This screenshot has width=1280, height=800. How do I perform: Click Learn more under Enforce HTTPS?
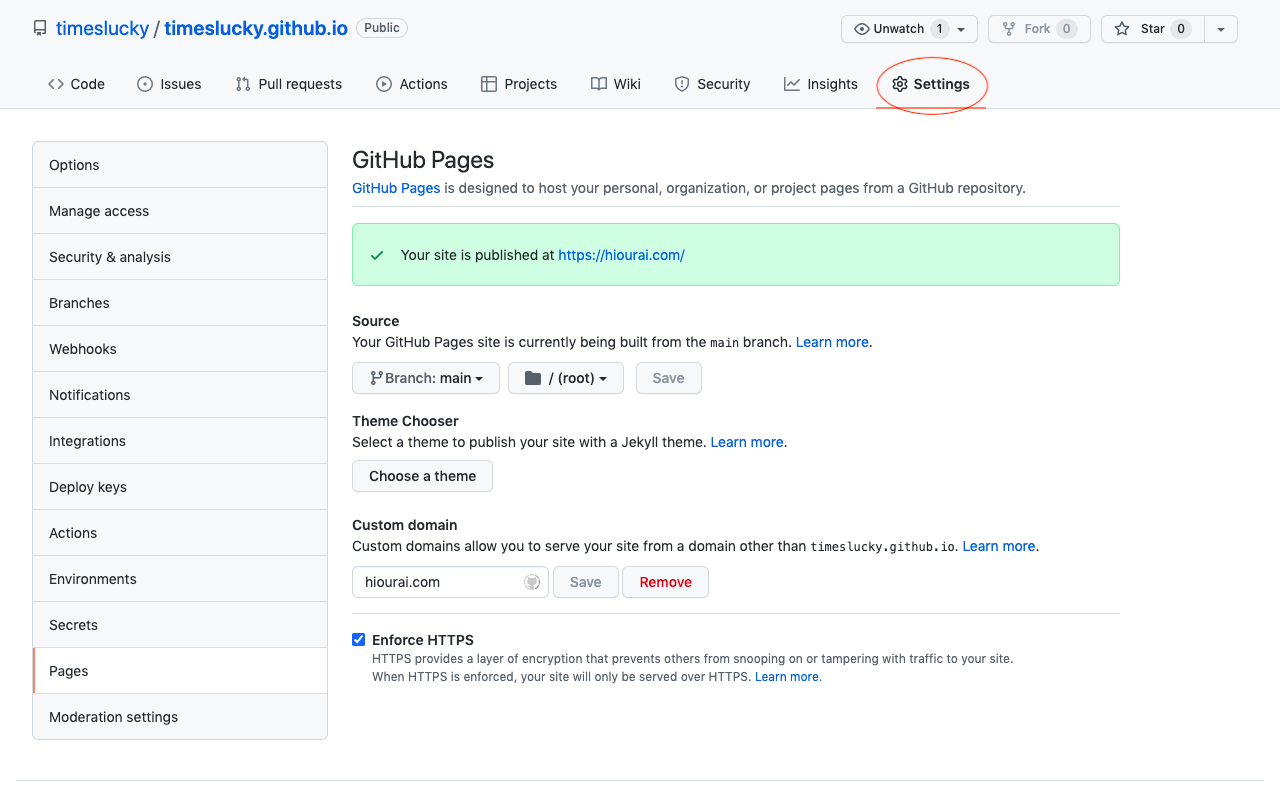pos(787,677)
